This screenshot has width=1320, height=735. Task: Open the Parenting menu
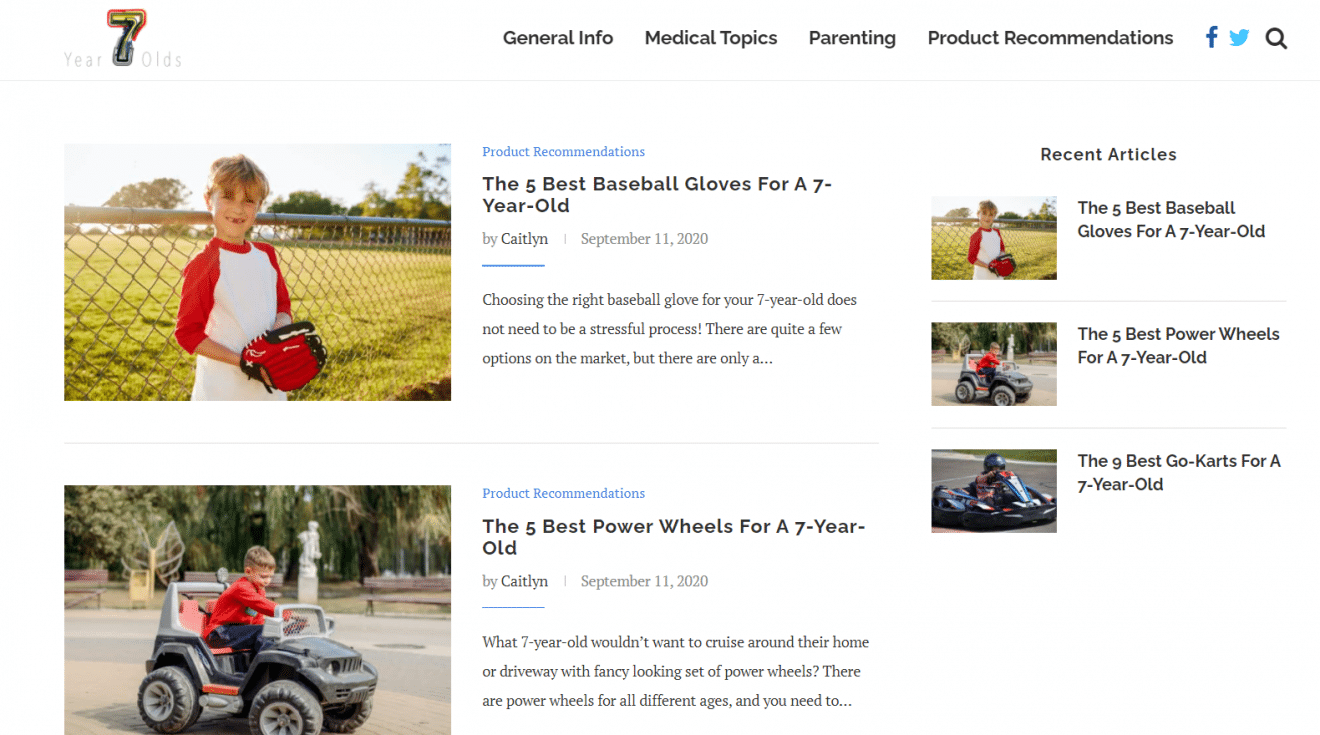coord(852,38)
